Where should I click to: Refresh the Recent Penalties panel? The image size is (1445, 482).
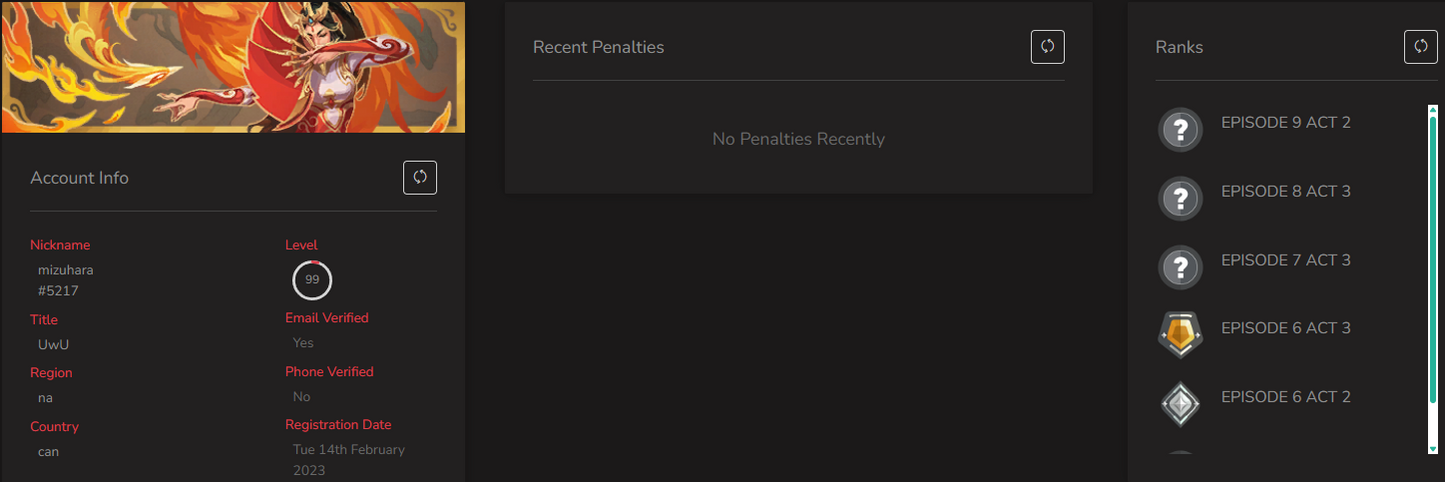coord(1048,46)
